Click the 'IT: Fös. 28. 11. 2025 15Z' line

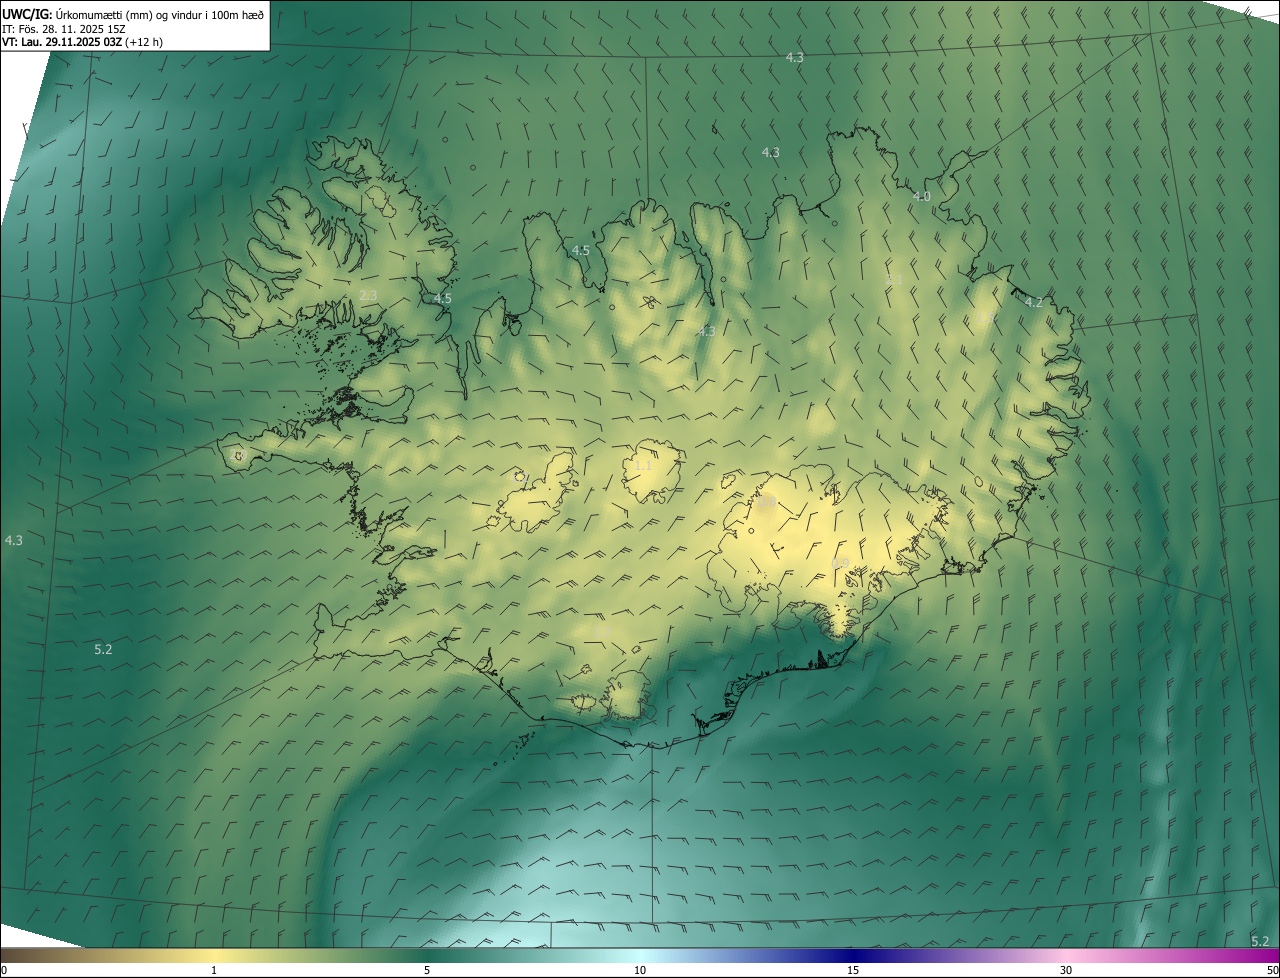tap(63, 28)
